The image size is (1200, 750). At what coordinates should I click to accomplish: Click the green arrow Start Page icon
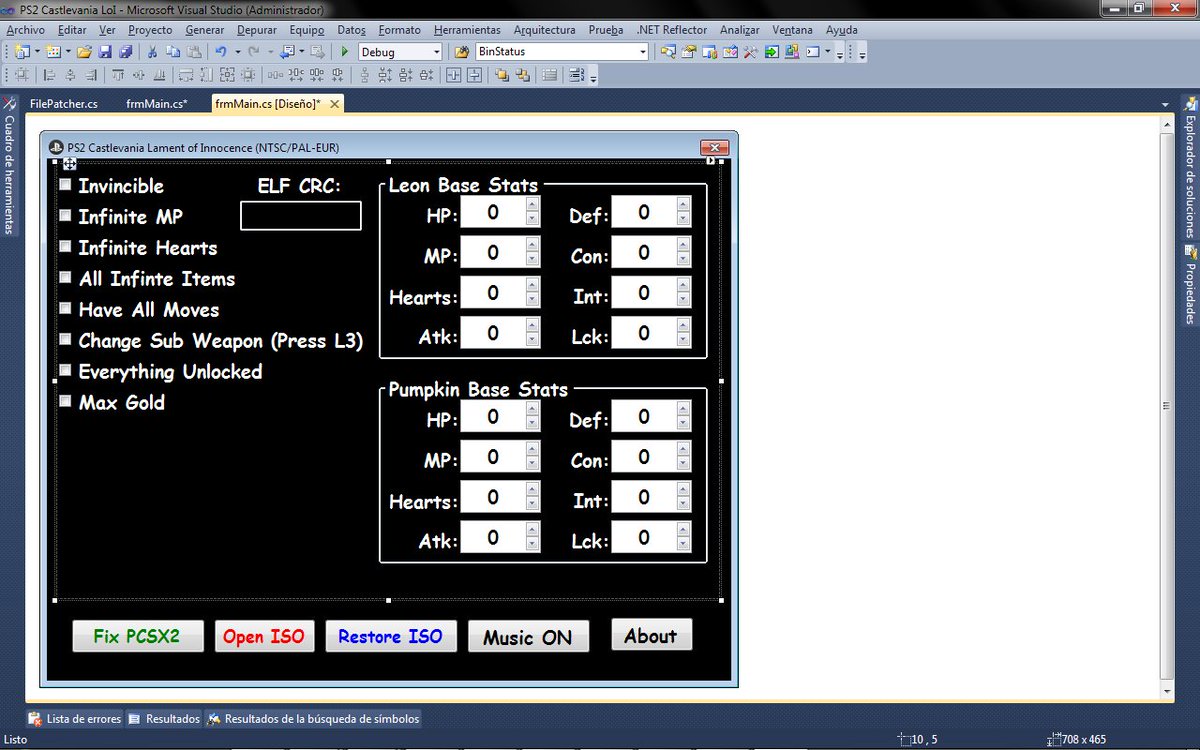[x=772, y=51]
